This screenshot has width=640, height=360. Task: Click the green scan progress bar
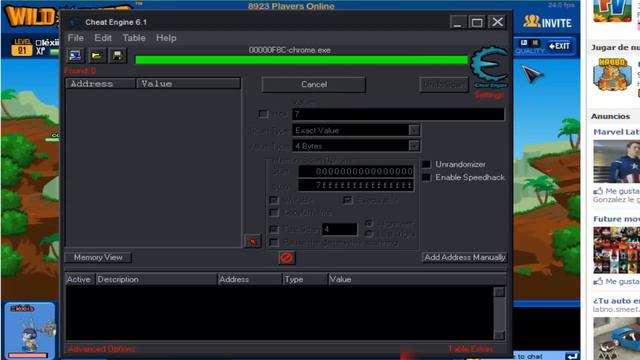(301, 60)
